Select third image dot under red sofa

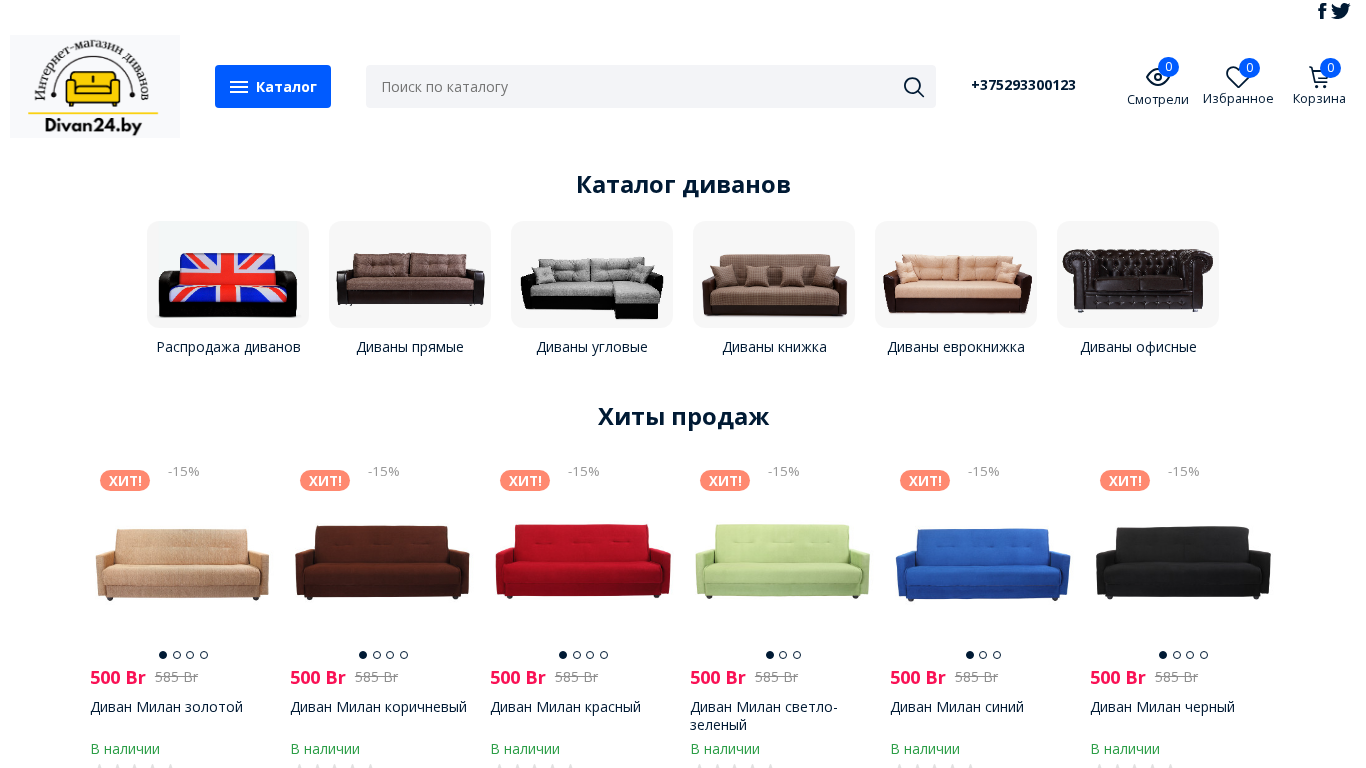tap(590, 655)
